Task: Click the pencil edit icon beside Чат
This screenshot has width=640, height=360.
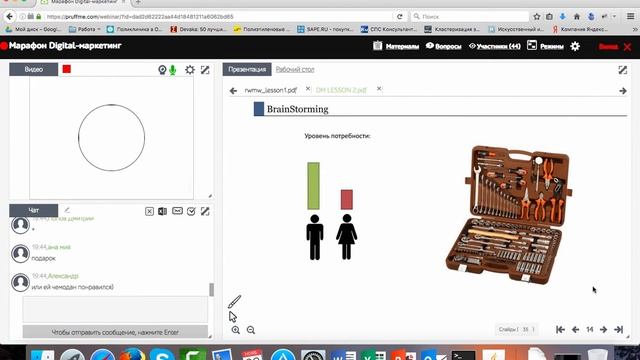Action: click(67, 210)
